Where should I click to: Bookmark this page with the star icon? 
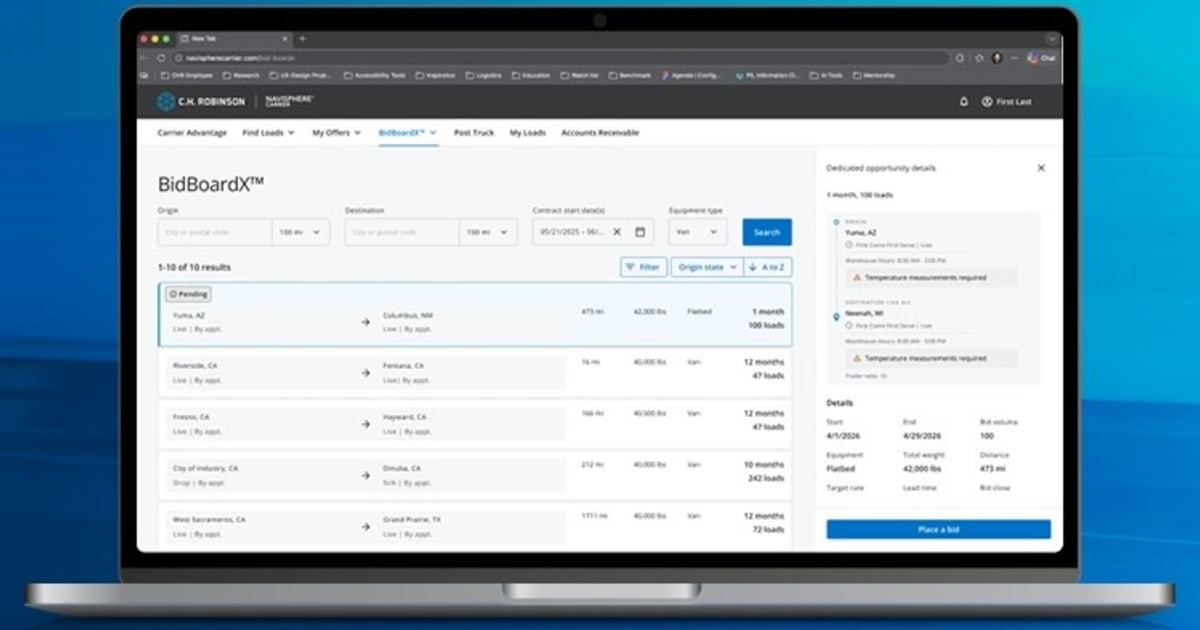pyautogui.click(x=977, y=58)
